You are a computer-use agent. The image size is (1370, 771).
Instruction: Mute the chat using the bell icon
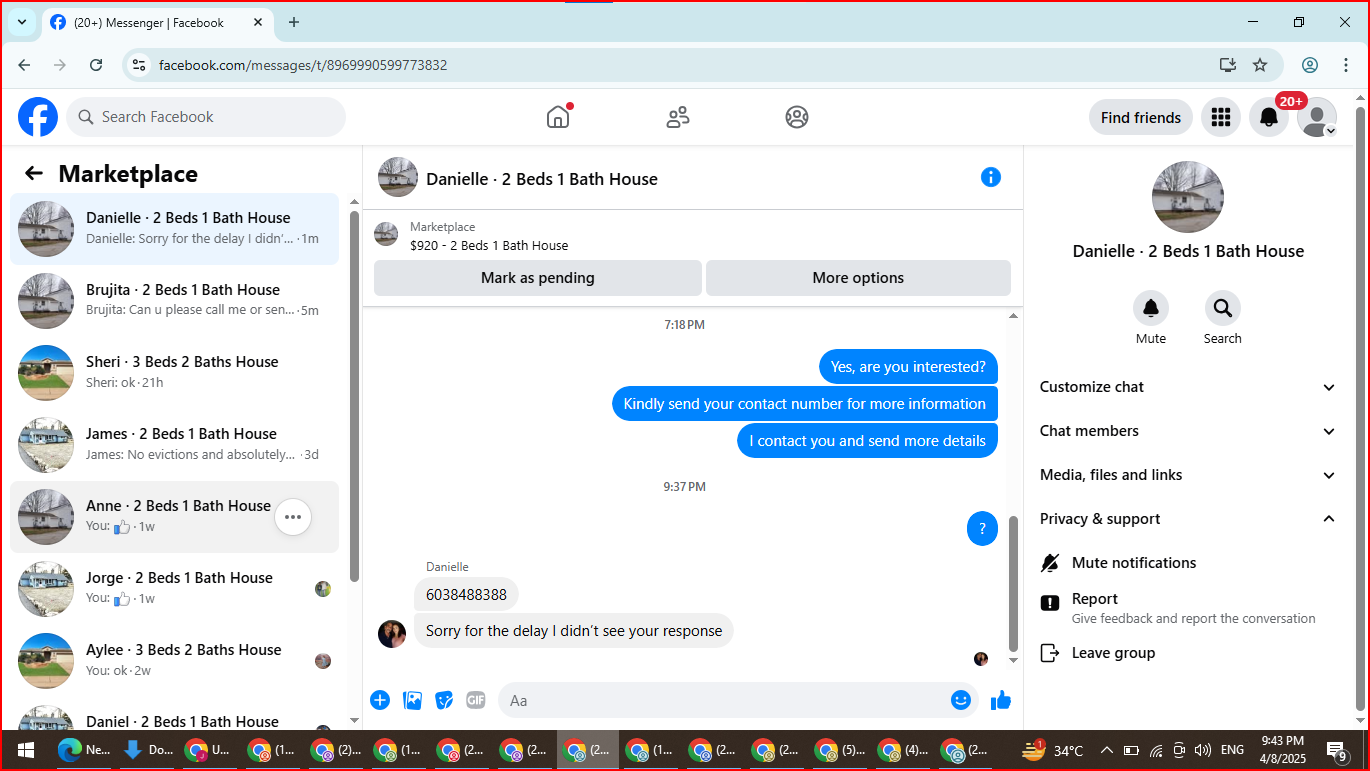click(1151, 308)
